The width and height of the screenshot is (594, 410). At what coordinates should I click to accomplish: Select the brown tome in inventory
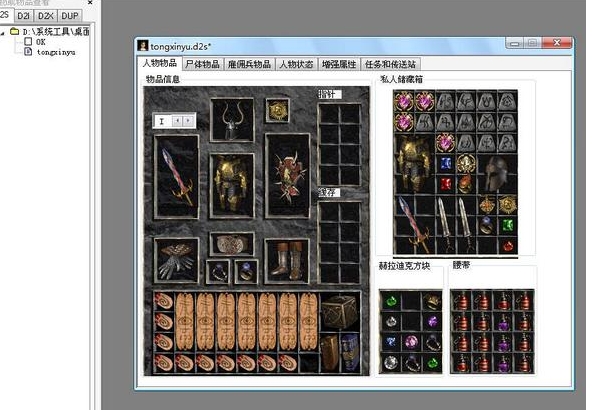(x=329, y=352)
